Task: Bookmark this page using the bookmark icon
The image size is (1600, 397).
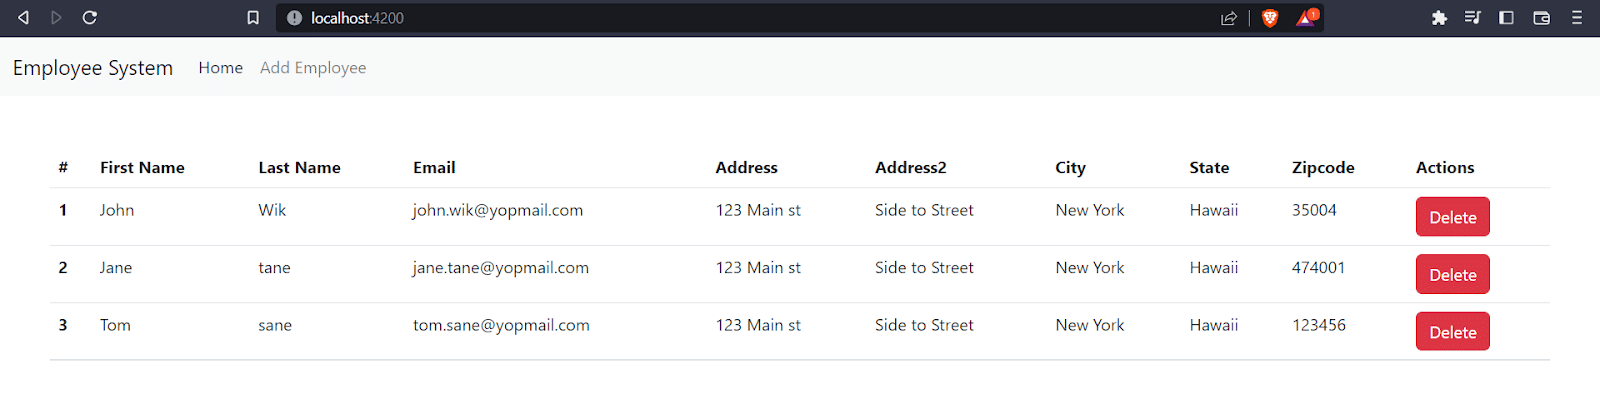Action: (x=253, y=17)
